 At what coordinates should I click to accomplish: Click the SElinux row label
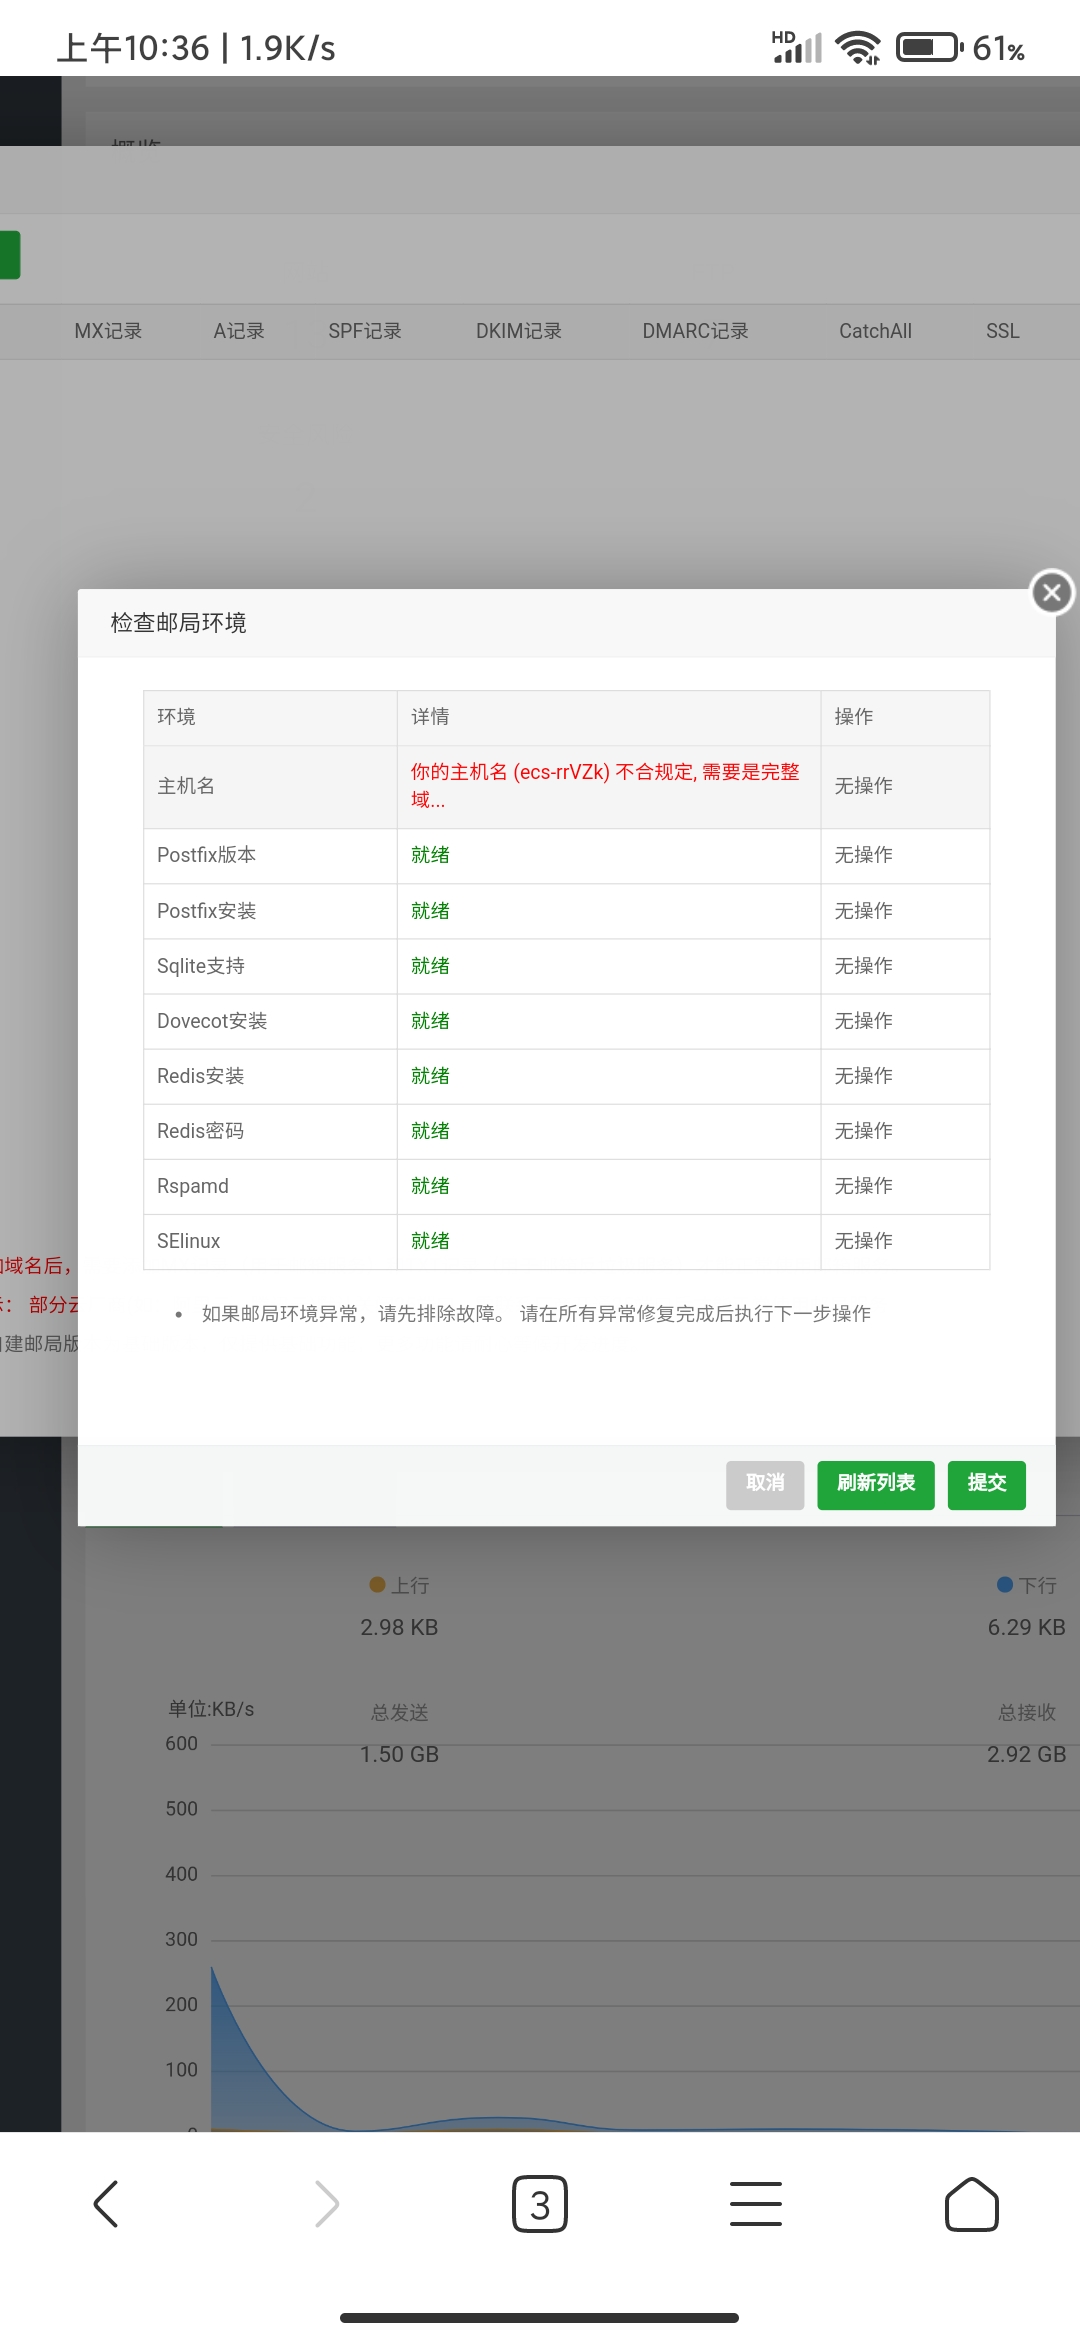tap(188, 1241)
